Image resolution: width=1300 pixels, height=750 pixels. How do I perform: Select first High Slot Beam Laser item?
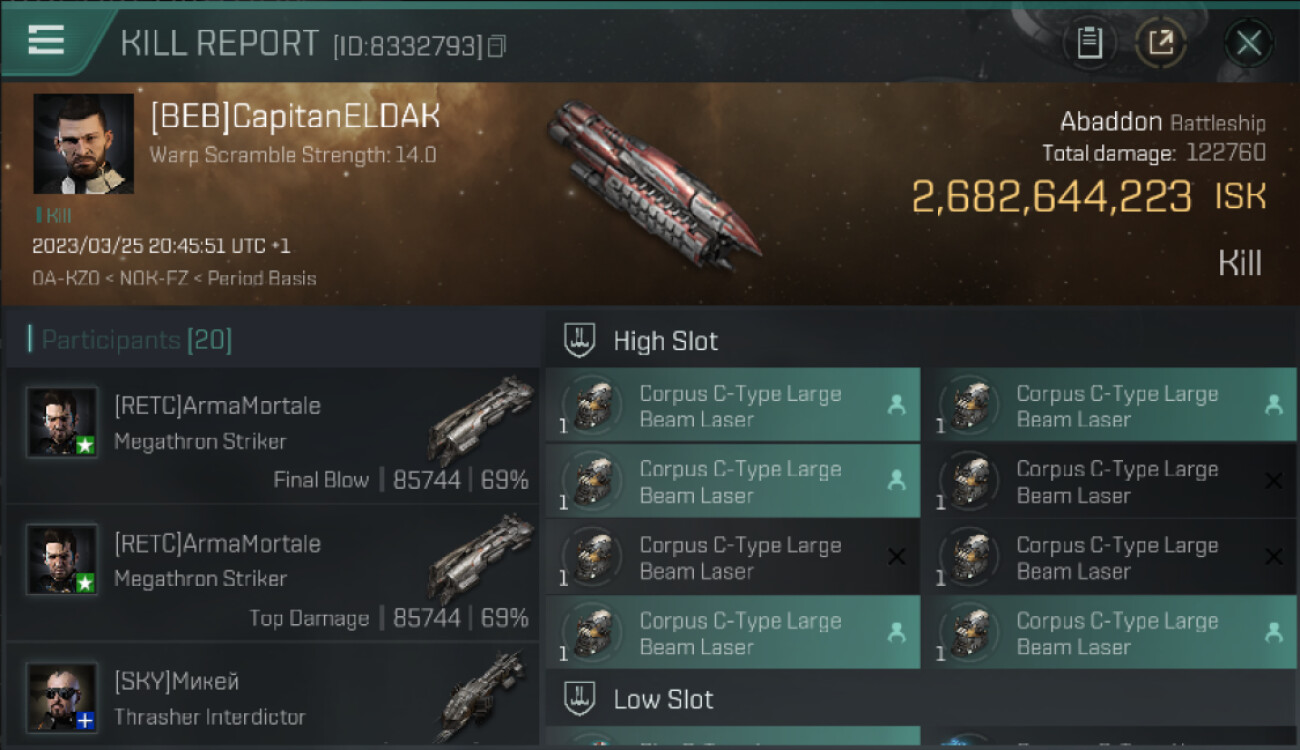pyautogui.click(x=733, y=406)
